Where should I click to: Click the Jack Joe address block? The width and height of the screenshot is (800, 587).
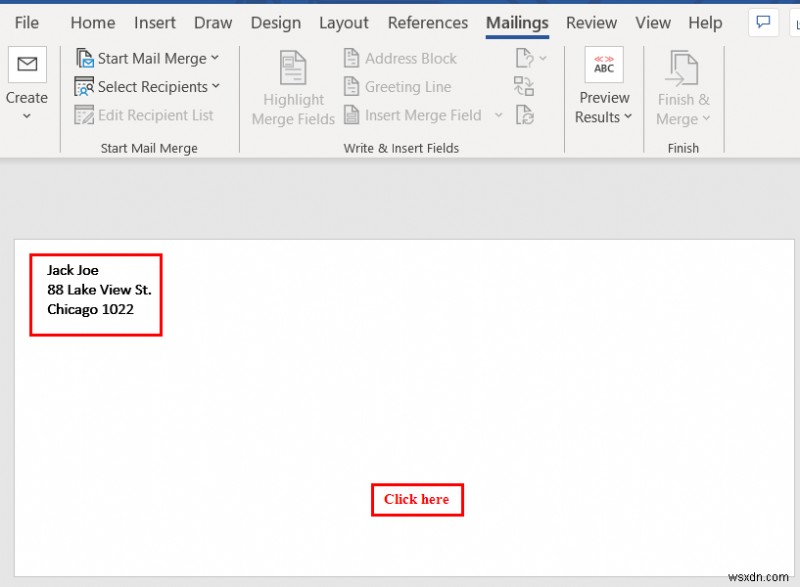point(96,295)
